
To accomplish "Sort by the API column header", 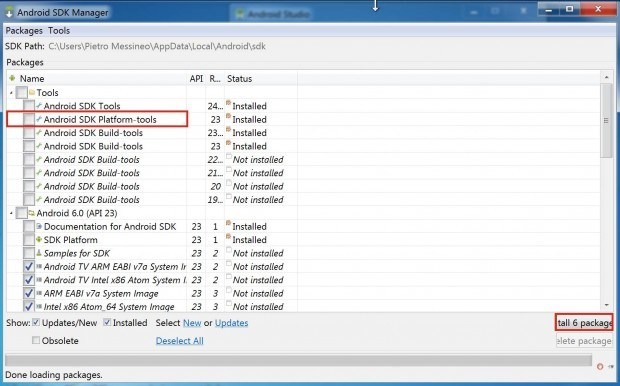I will click(196, 78).
